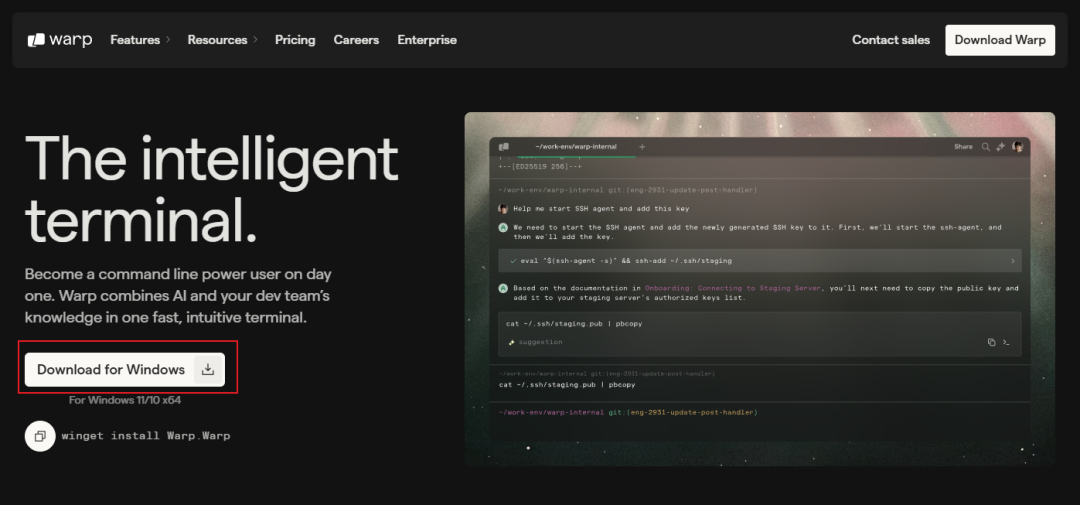Click the 'Become a command line power user' paragraph
Image resolution: width=1080 pixels, height=505 pixels.
click(178, 296)
